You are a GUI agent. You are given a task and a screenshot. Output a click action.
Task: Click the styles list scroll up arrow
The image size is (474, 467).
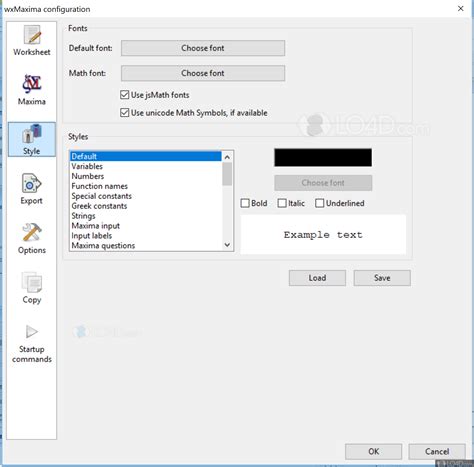pyautogui.click(x=227, y=157)
